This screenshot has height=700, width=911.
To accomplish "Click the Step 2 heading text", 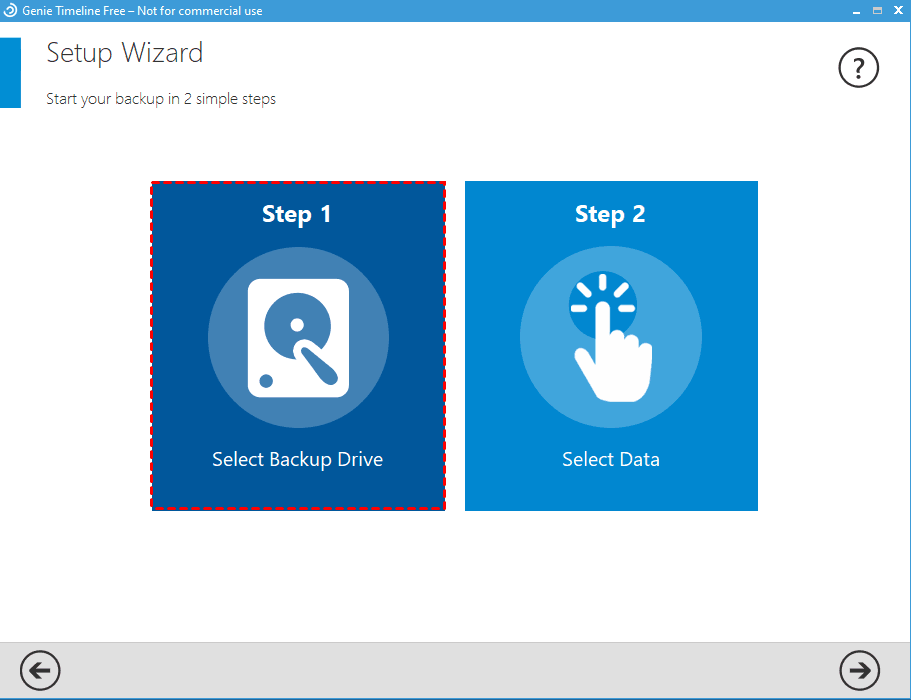I will pos(610,213).
